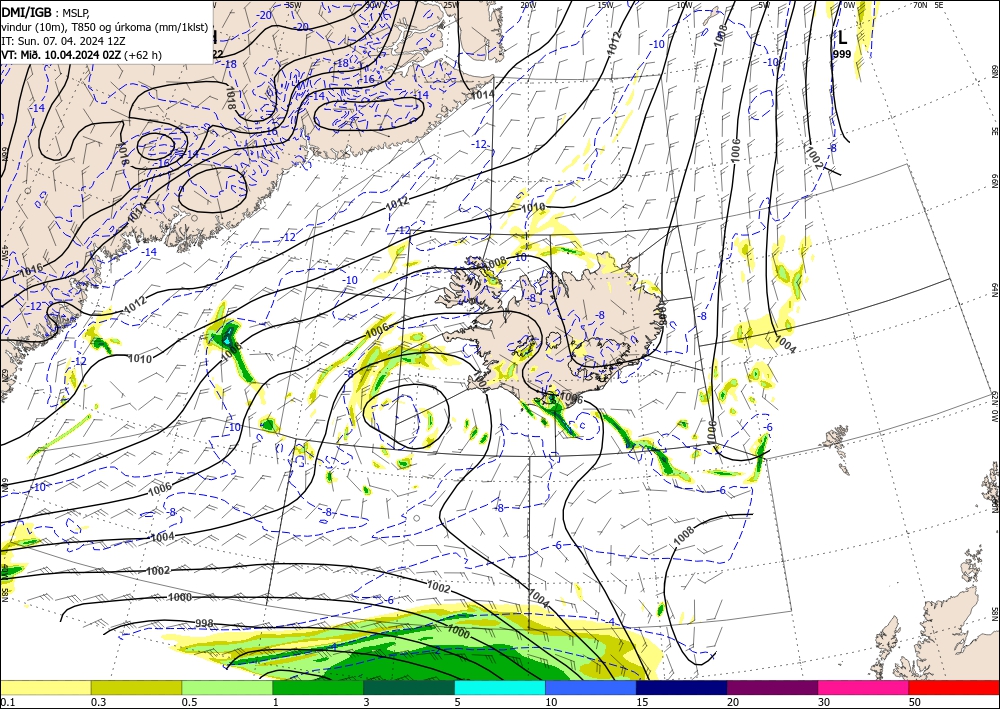1000x709 pixels.
Task: Click the '15' legend scale value
Action: click(x=642, y=702)
